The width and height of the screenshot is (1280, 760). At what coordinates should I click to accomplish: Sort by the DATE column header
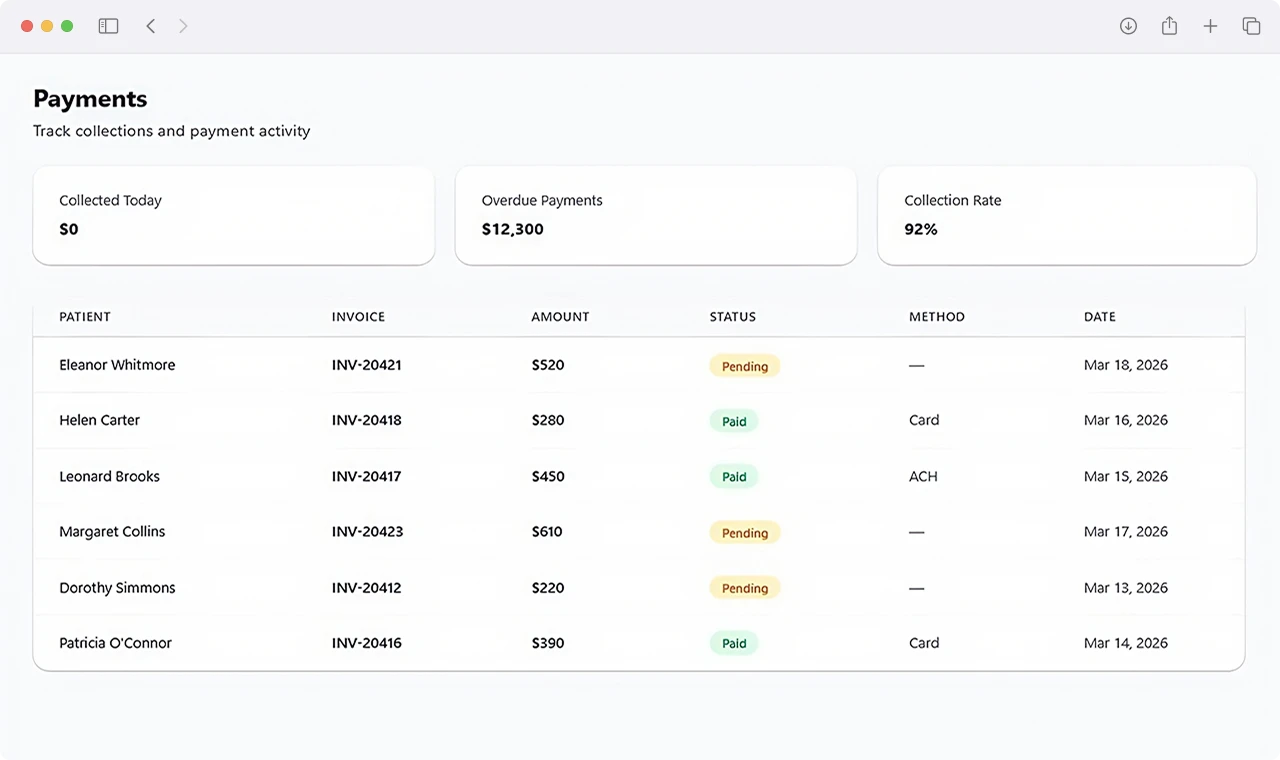(x=1100, y=317)
